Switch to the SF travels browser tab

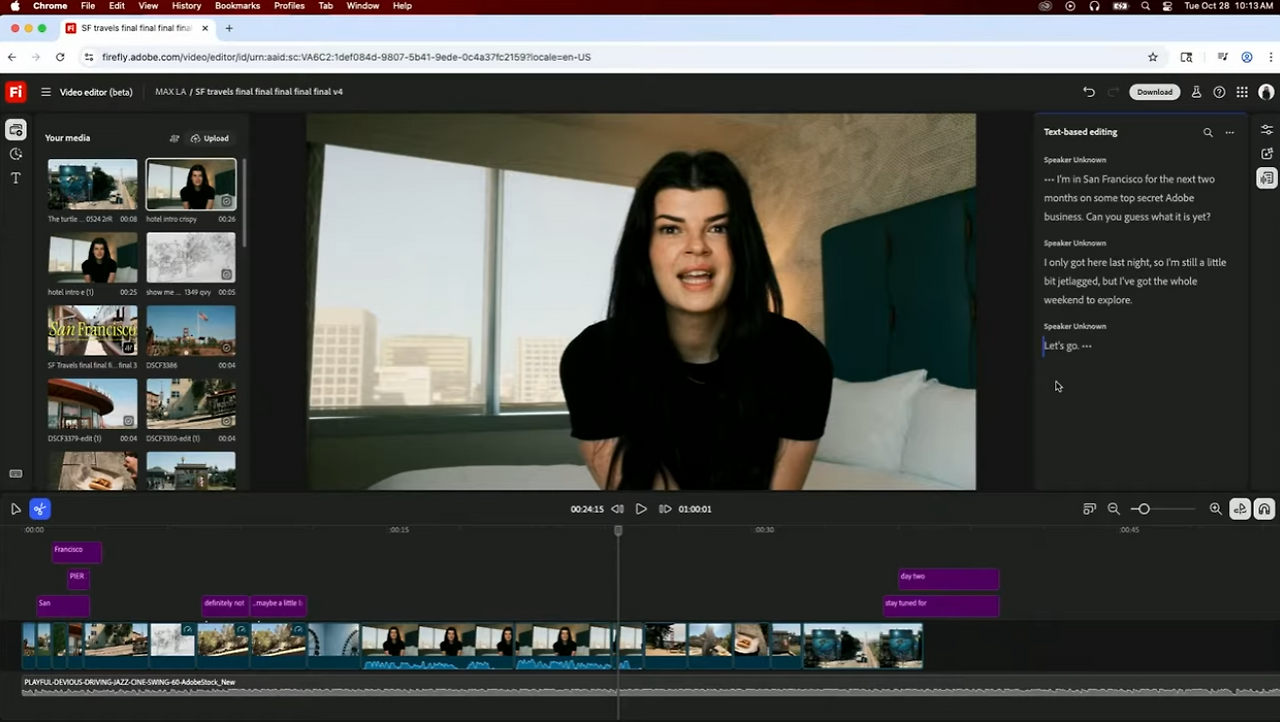[138, 28]
